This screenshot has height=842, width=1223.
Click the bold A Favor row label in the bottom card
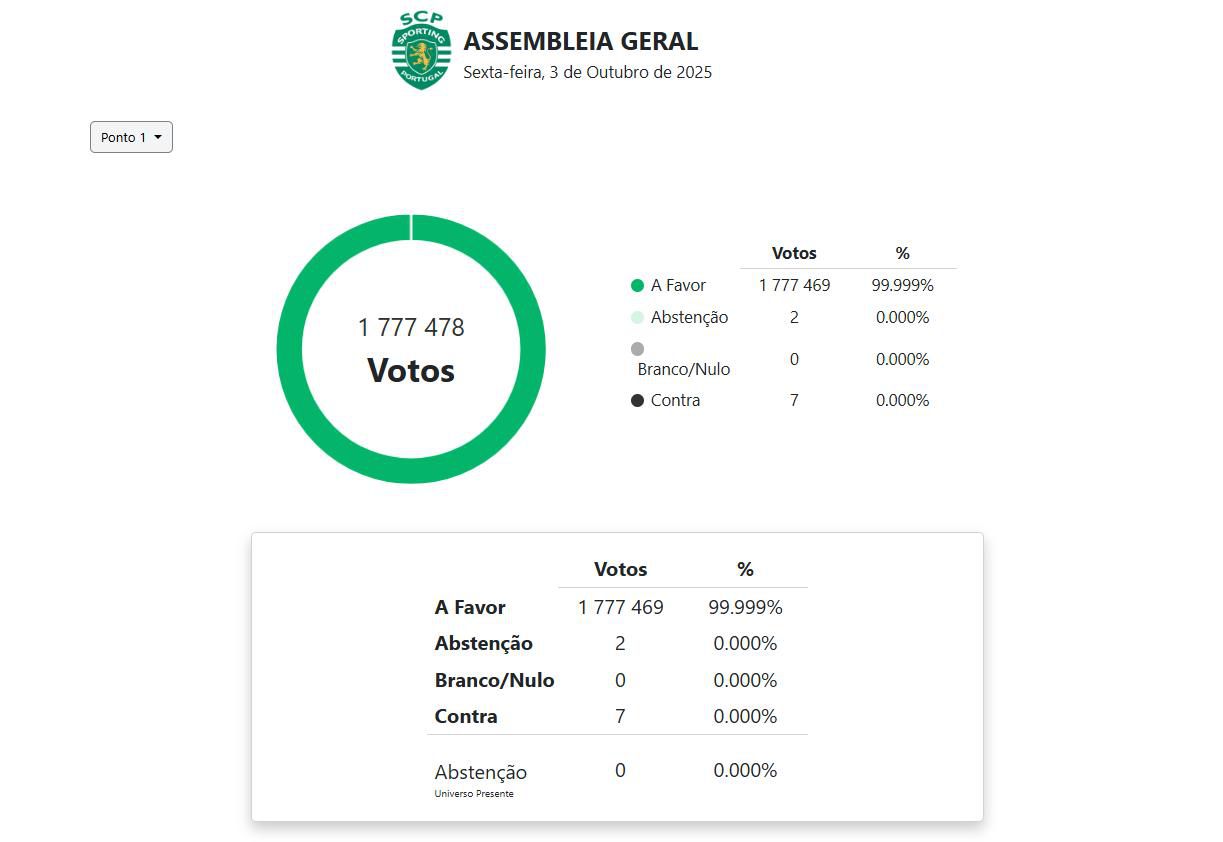point(470,608)
